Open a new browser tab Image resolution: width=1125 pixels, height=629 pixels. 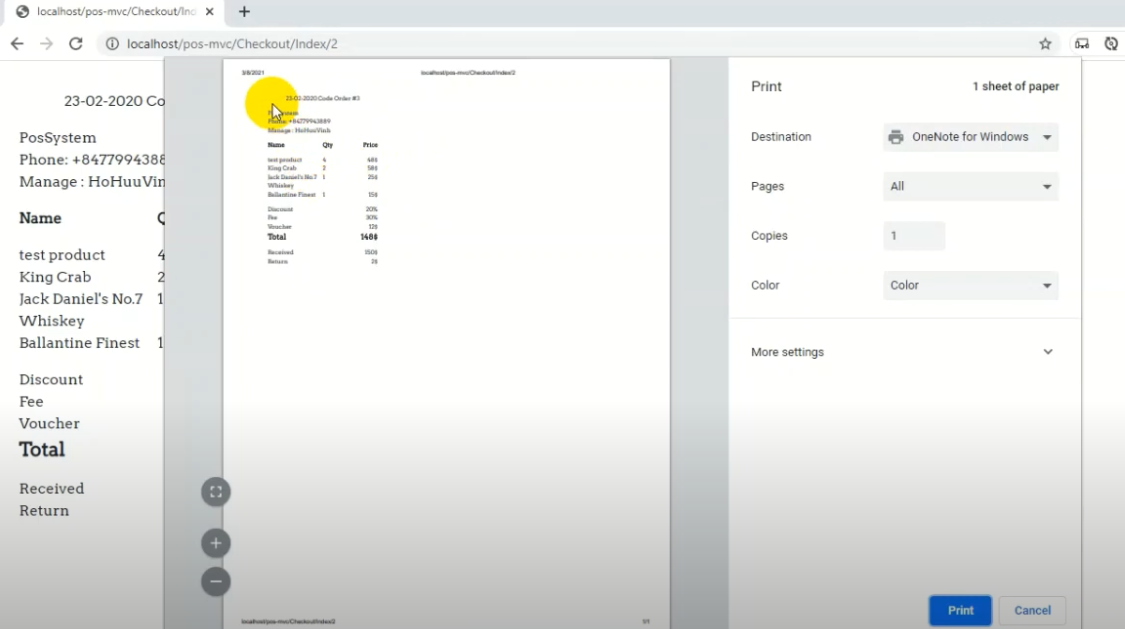pos(244,12)
